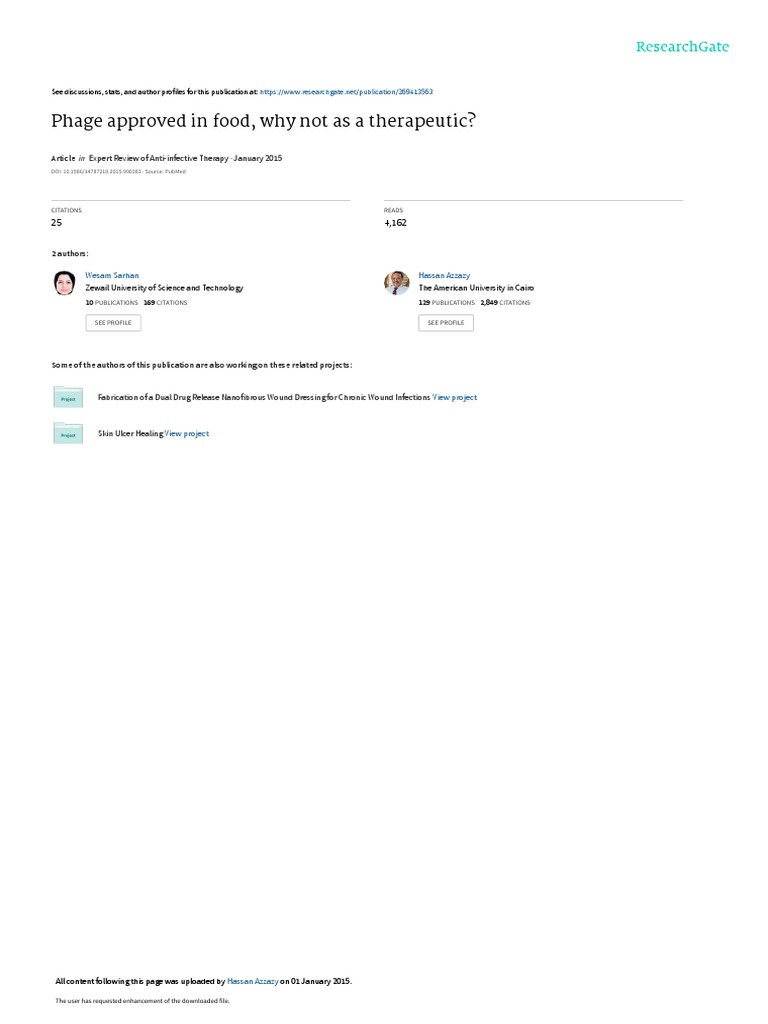768x1024 pixels.
Task: Click Expert Review of Anti-infective Therapy journal name
Action: coord(159,158)
